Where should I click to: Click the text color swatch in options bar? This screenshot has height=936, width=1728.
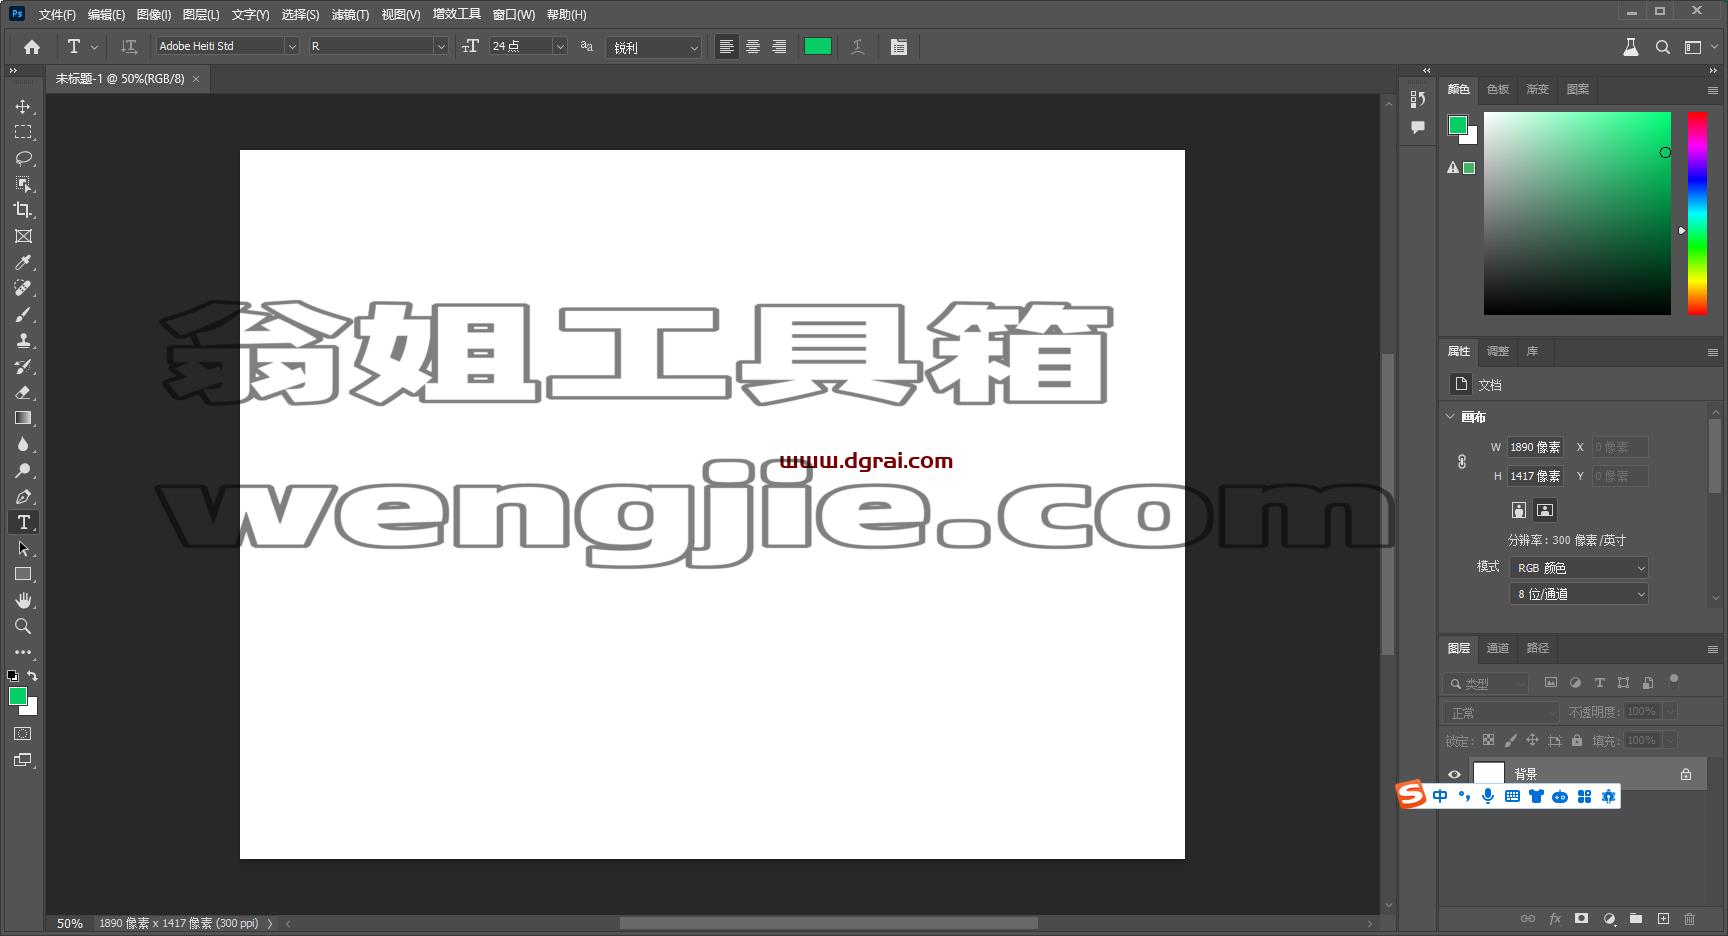(818, 46)
